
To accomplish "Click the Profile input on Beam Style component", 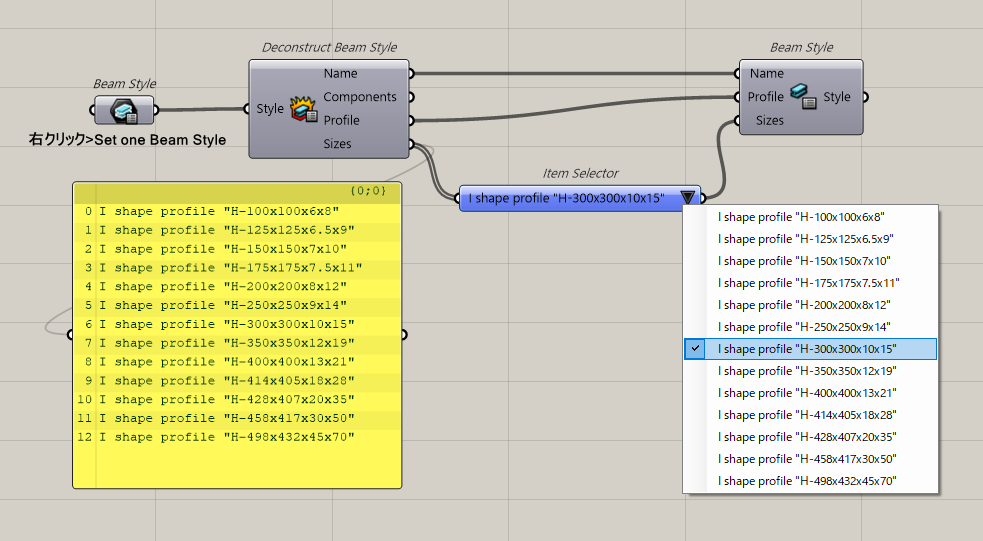I will pos(765,97).
